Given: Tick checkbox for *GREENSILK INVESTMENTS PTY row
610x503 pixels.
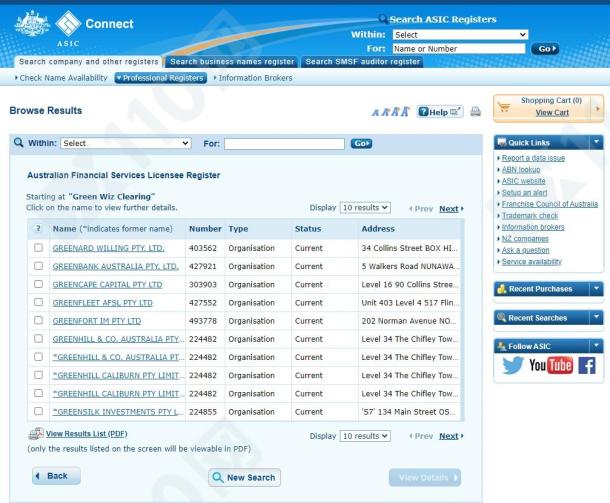Looking at the screenshot, I should (x=38, y=411).
